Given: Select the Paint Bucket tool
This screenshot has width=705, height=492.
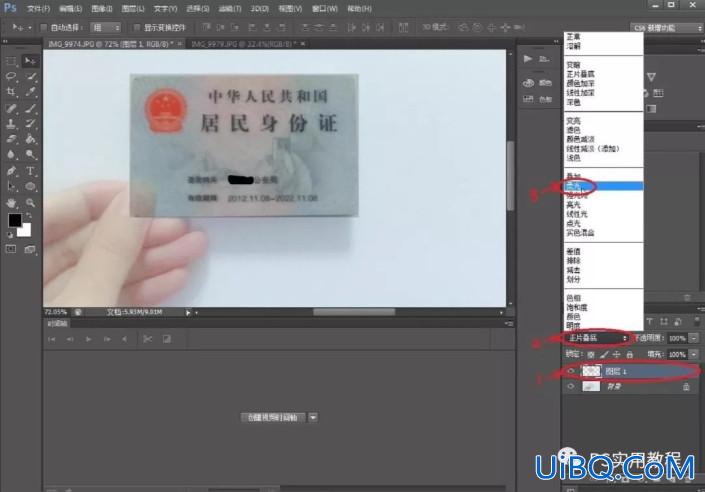Looking at the screenshot, I should 30,139.
